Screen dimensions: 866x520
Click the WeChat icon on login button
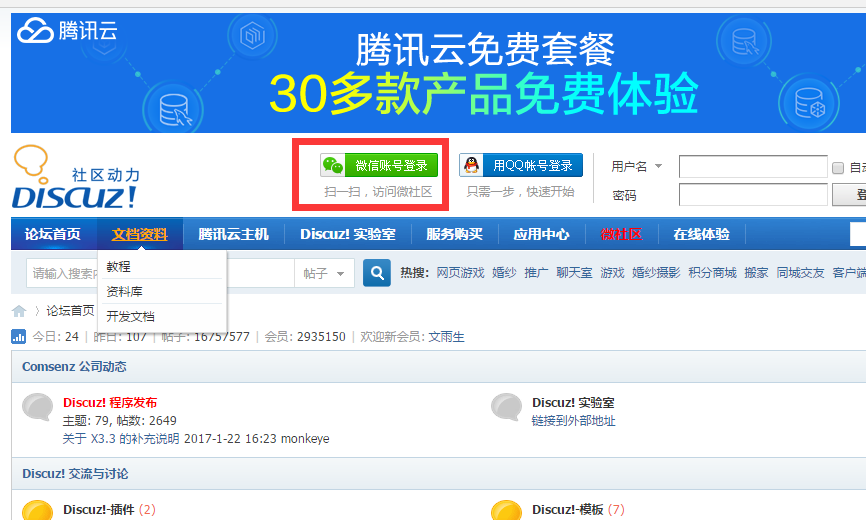point(333,165)
